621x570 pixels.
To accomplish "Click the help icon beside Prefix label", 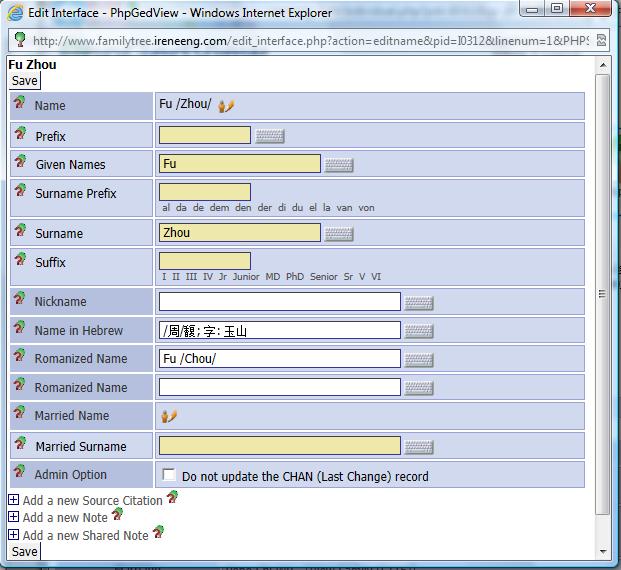I will 19,134.
